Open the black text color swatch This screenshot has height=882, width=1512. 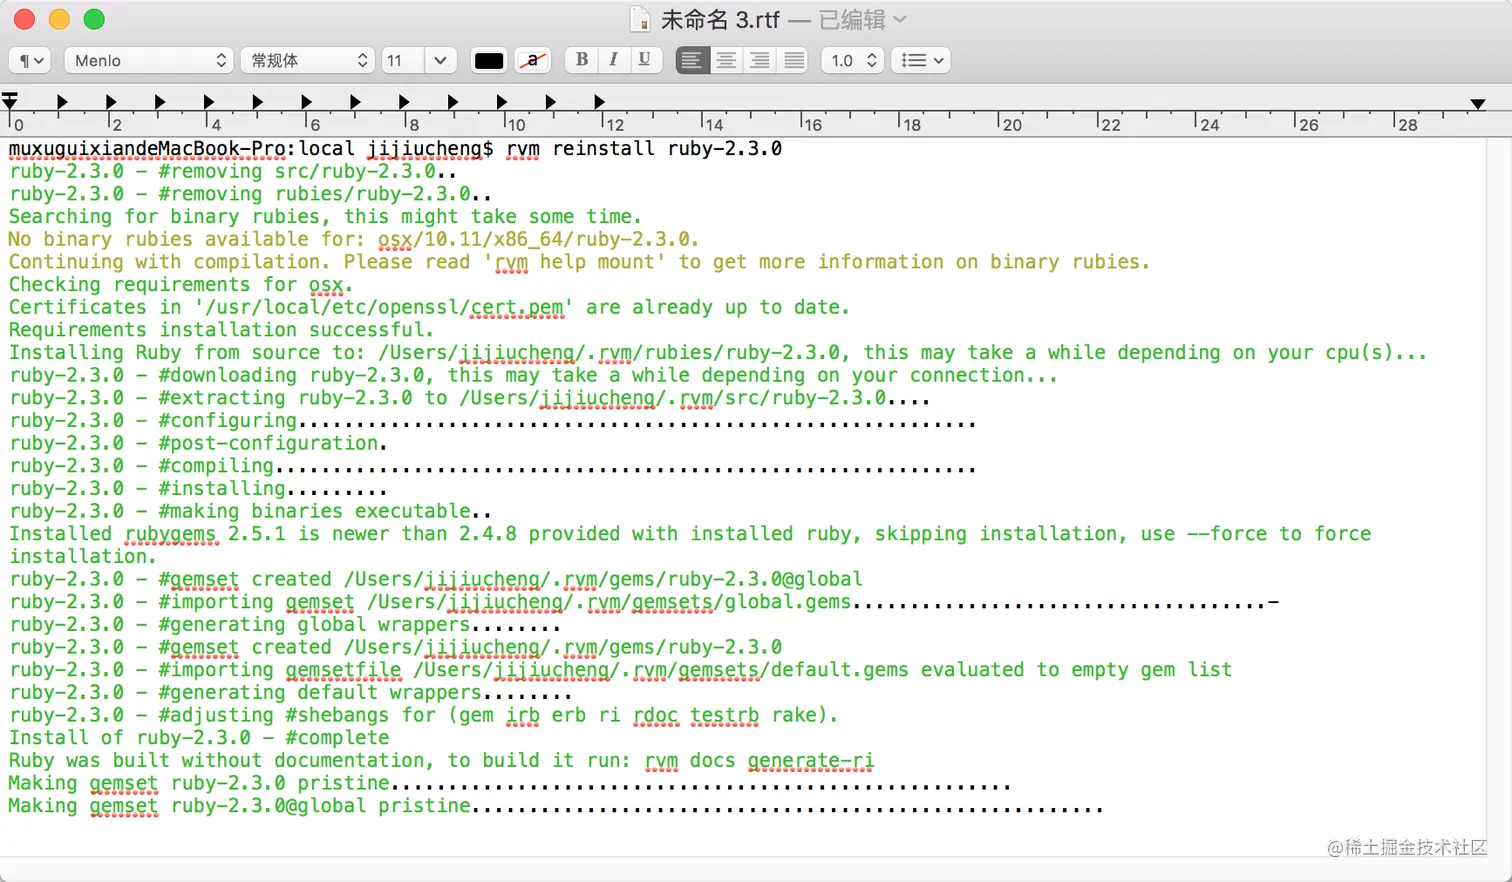(x=489, y=61)
